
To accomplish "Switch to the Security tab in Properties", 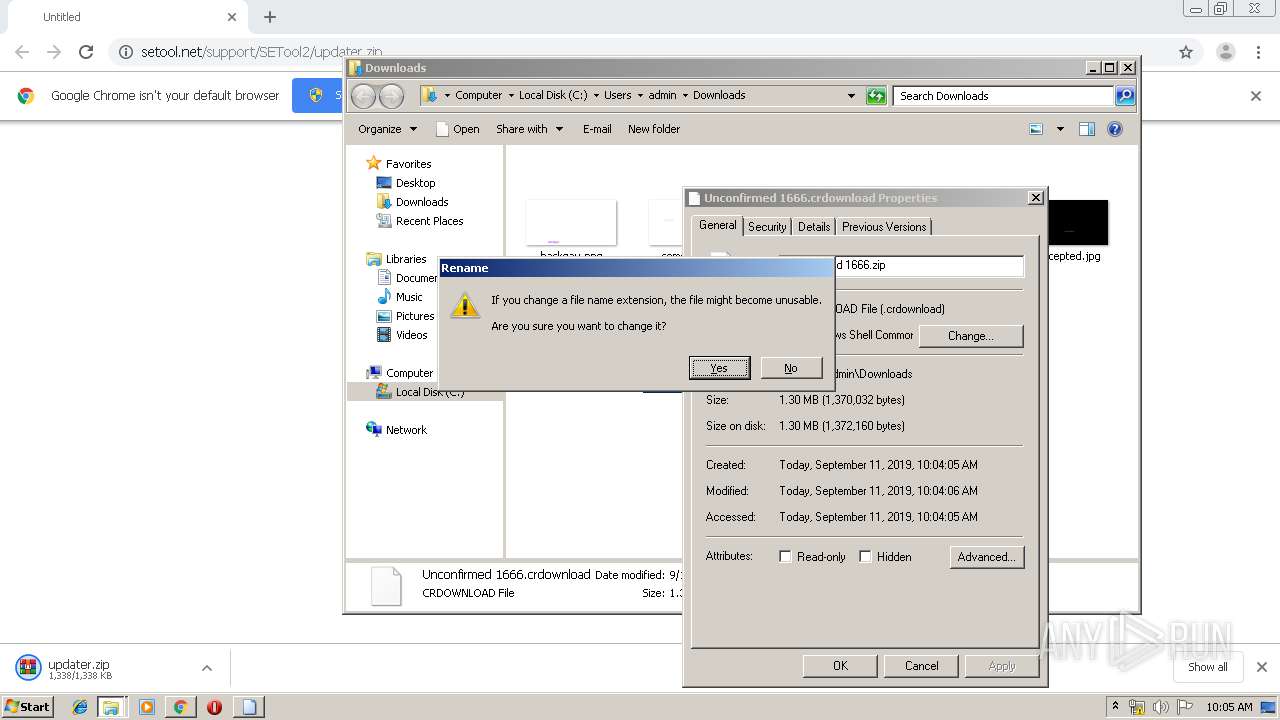I will tap(767, 227).
